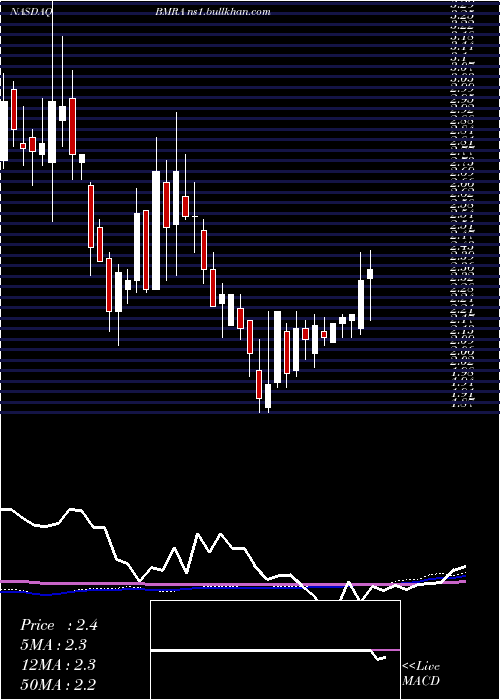Click the BMRA ns1.bullkhan.com title text

click(x=213, y=12)
